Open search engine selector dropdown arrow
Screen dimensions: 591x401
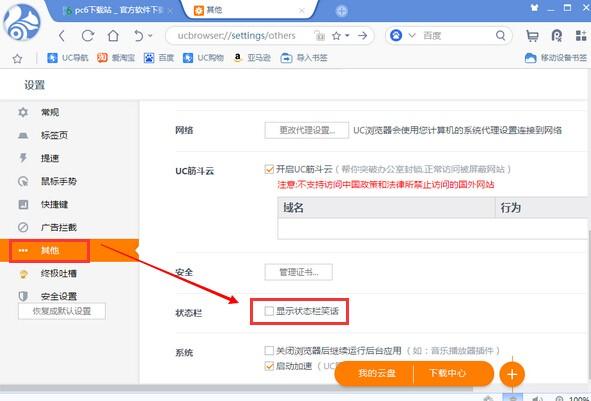[412, 35]
